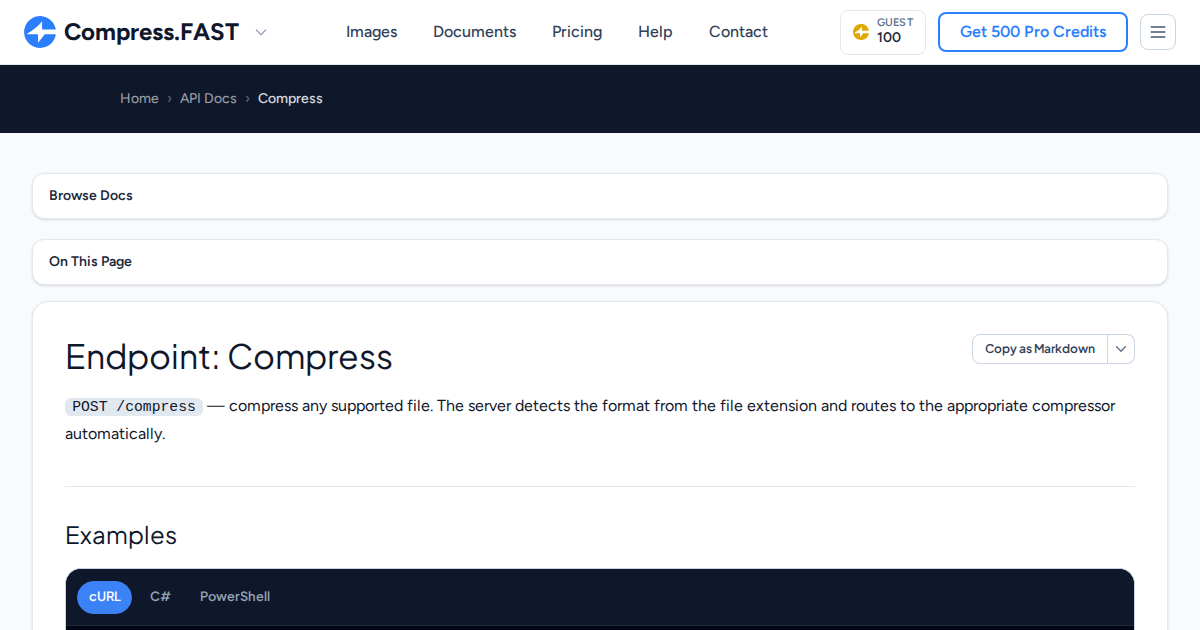Go to Home breadcrumb link

click(139, 98)
